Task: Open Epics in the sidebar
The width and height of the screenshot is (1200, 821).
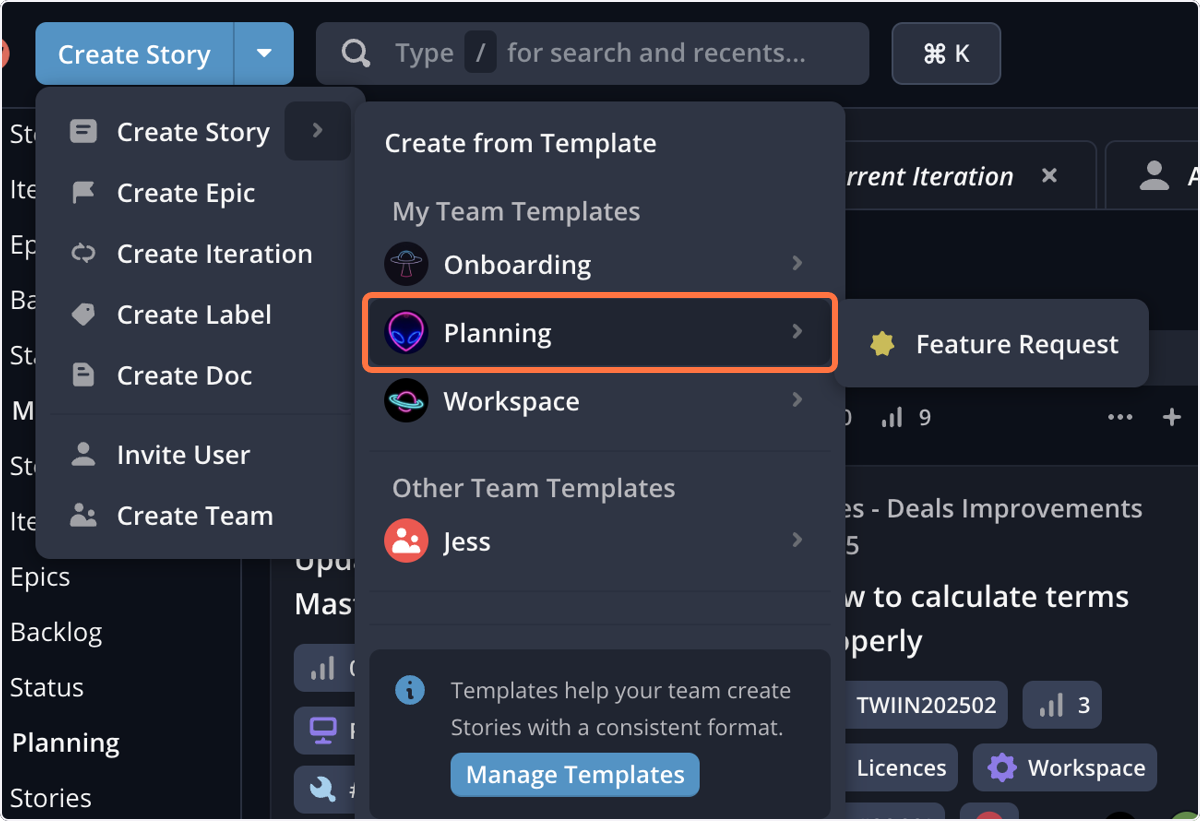Action: click(x=40, y=577)
